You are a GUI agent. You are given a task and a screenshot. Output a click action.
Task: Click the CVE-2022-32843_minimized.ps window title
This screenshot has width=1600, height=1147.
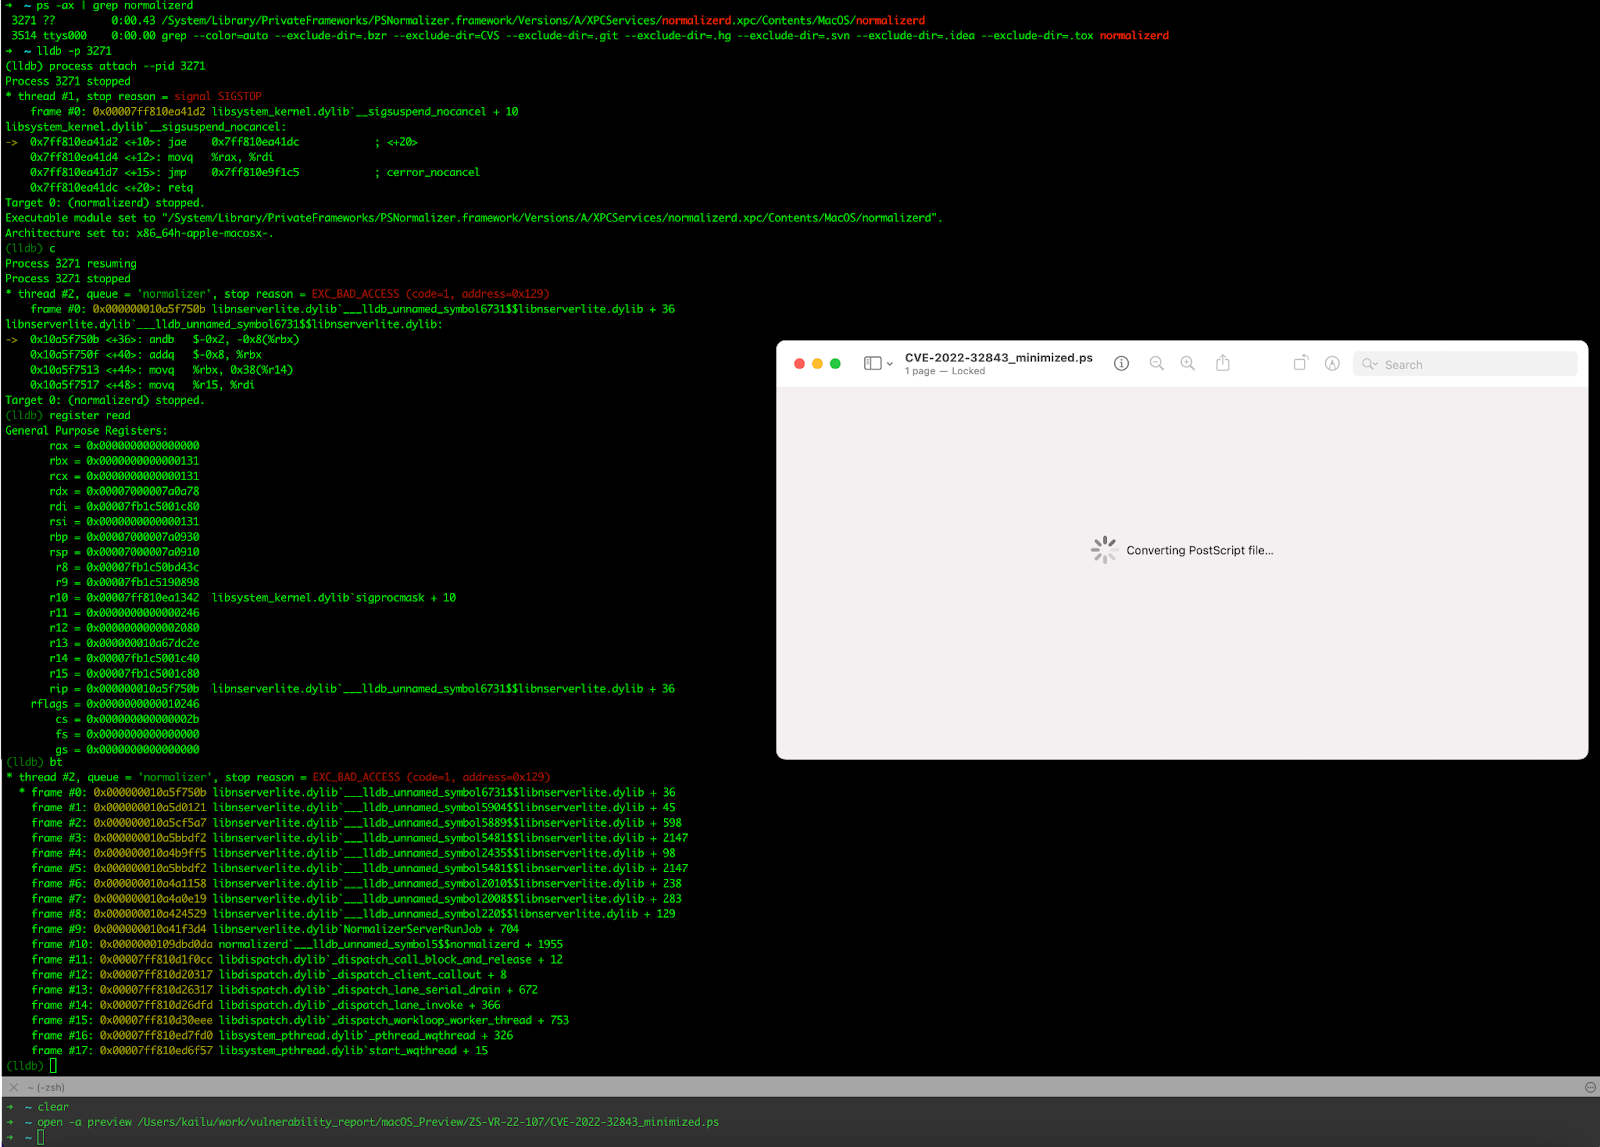click(x=997, y=357)
